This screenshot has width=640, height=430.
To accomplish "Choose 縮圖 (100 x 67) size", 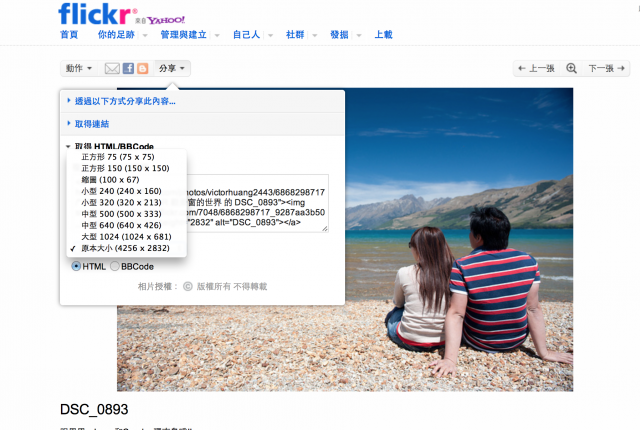I will tap(126, 180).
